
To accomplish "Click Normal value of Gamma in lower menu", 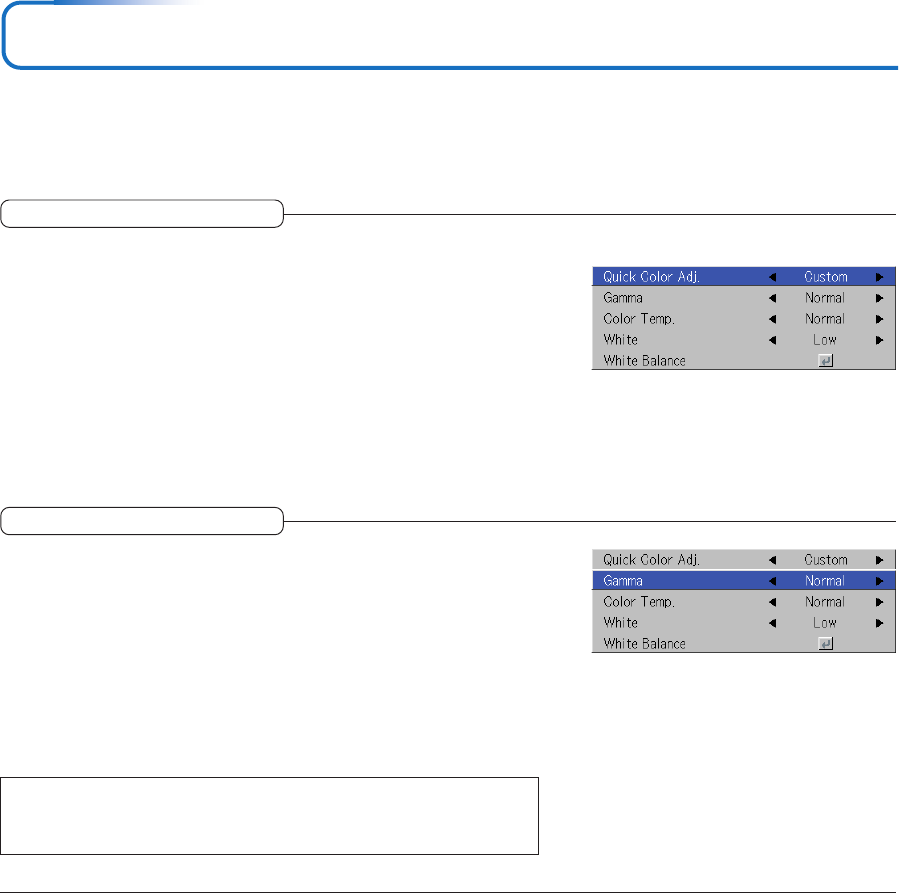I will [x=825, y=581].
